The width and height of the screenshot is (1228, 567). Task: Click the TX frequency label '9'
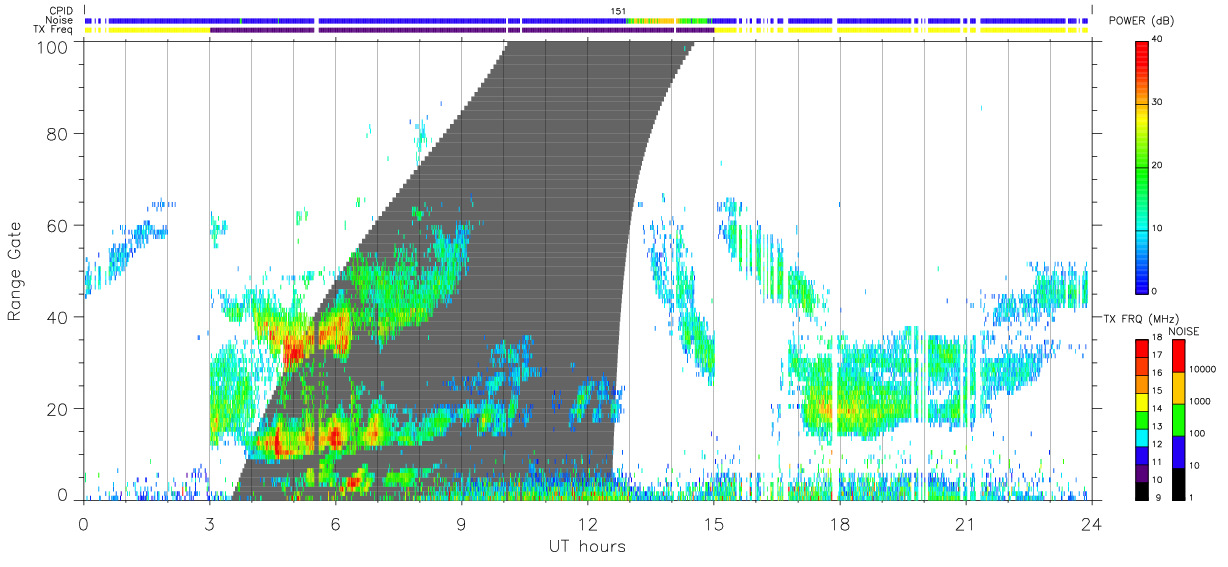[1160, 496]
